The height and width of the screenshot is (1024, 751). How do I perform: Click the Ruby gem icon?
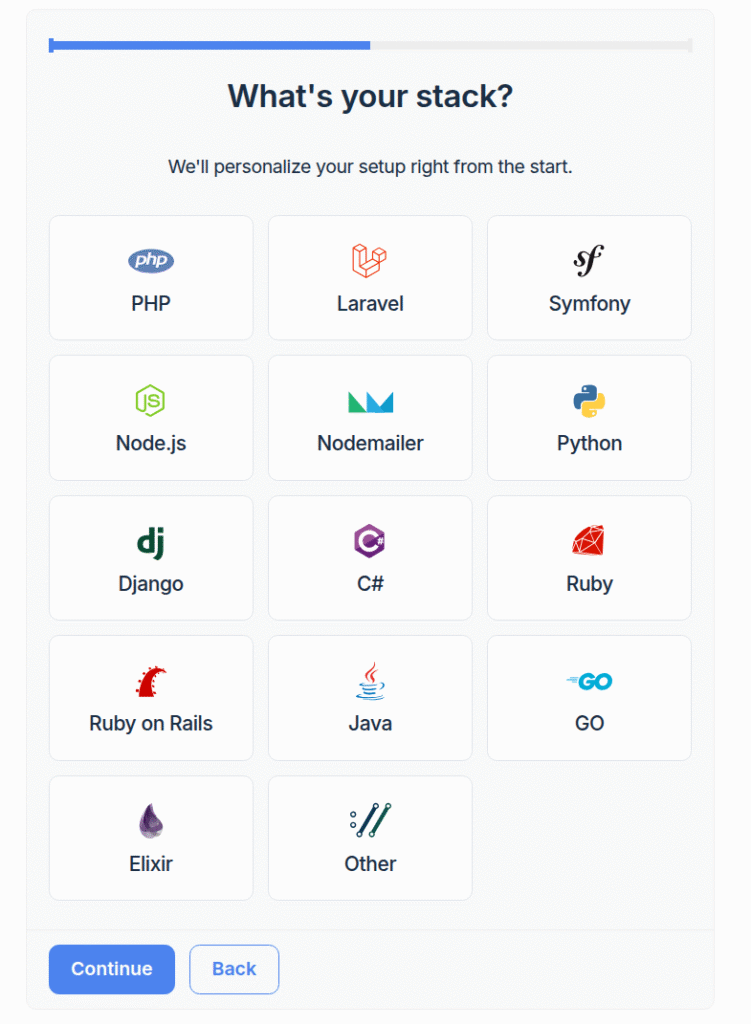[x=588, y=540]
